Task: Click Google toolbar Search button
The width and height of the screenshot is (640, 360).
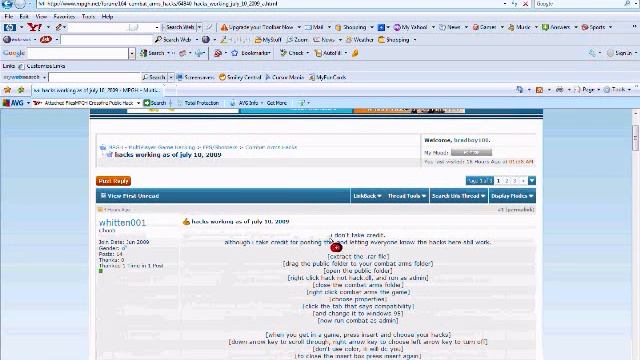Action: click(x=152, y=53)
